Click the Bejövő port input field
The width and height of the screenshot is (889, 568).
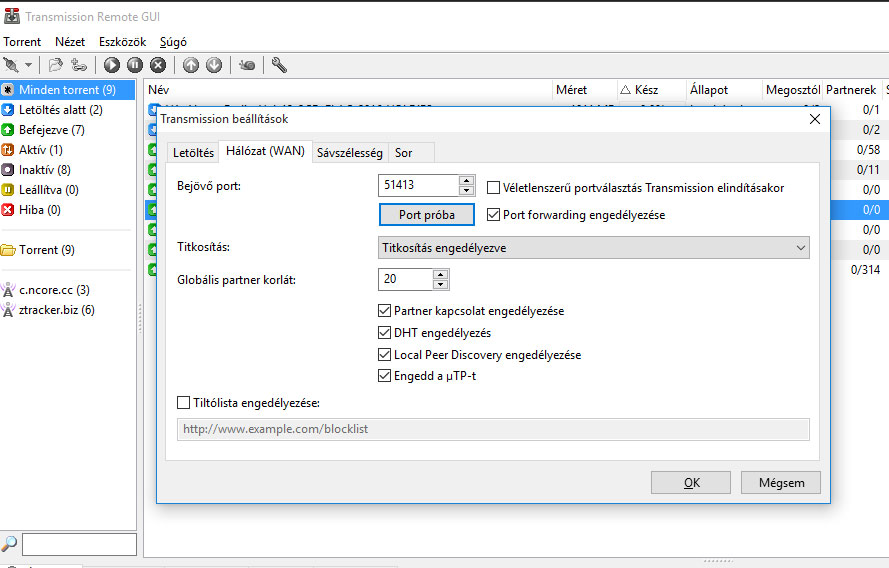(418, 185)
